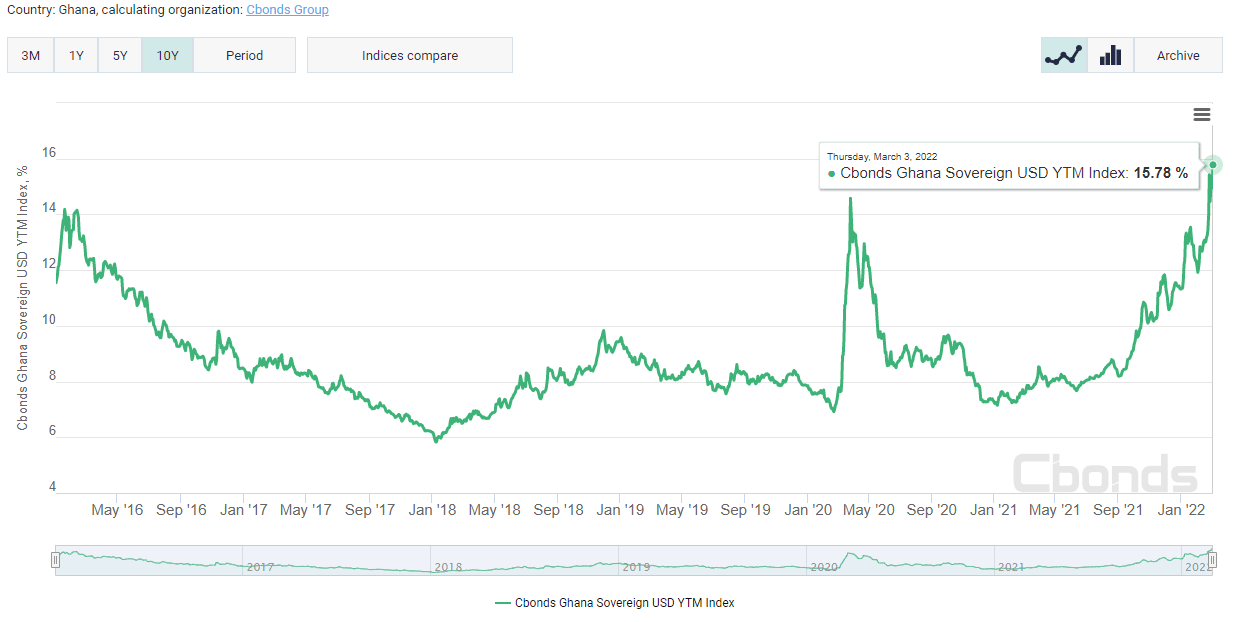Click the 16 y-axis value label
The image size is (1233, 622).
coord(48,154)
